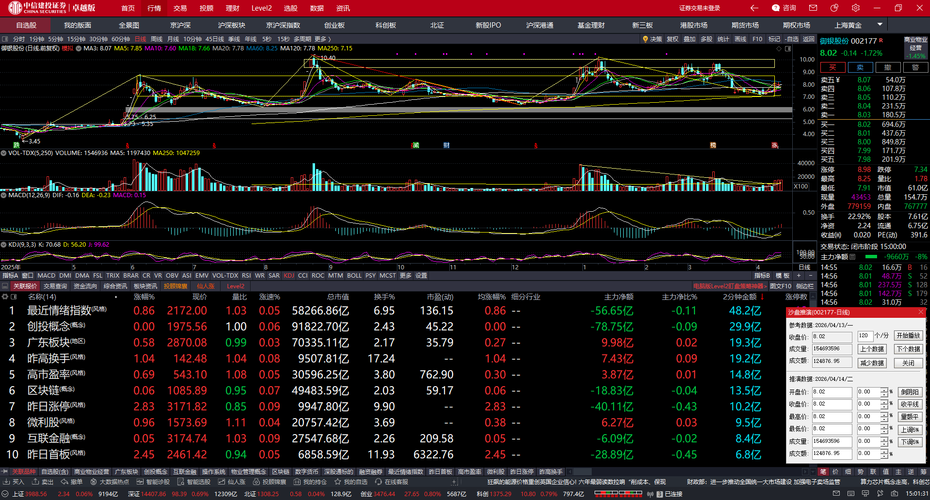Open 智能选股 in bottom toolbar
This screenshot has height=500, width=930.
(x=194, y=482)
